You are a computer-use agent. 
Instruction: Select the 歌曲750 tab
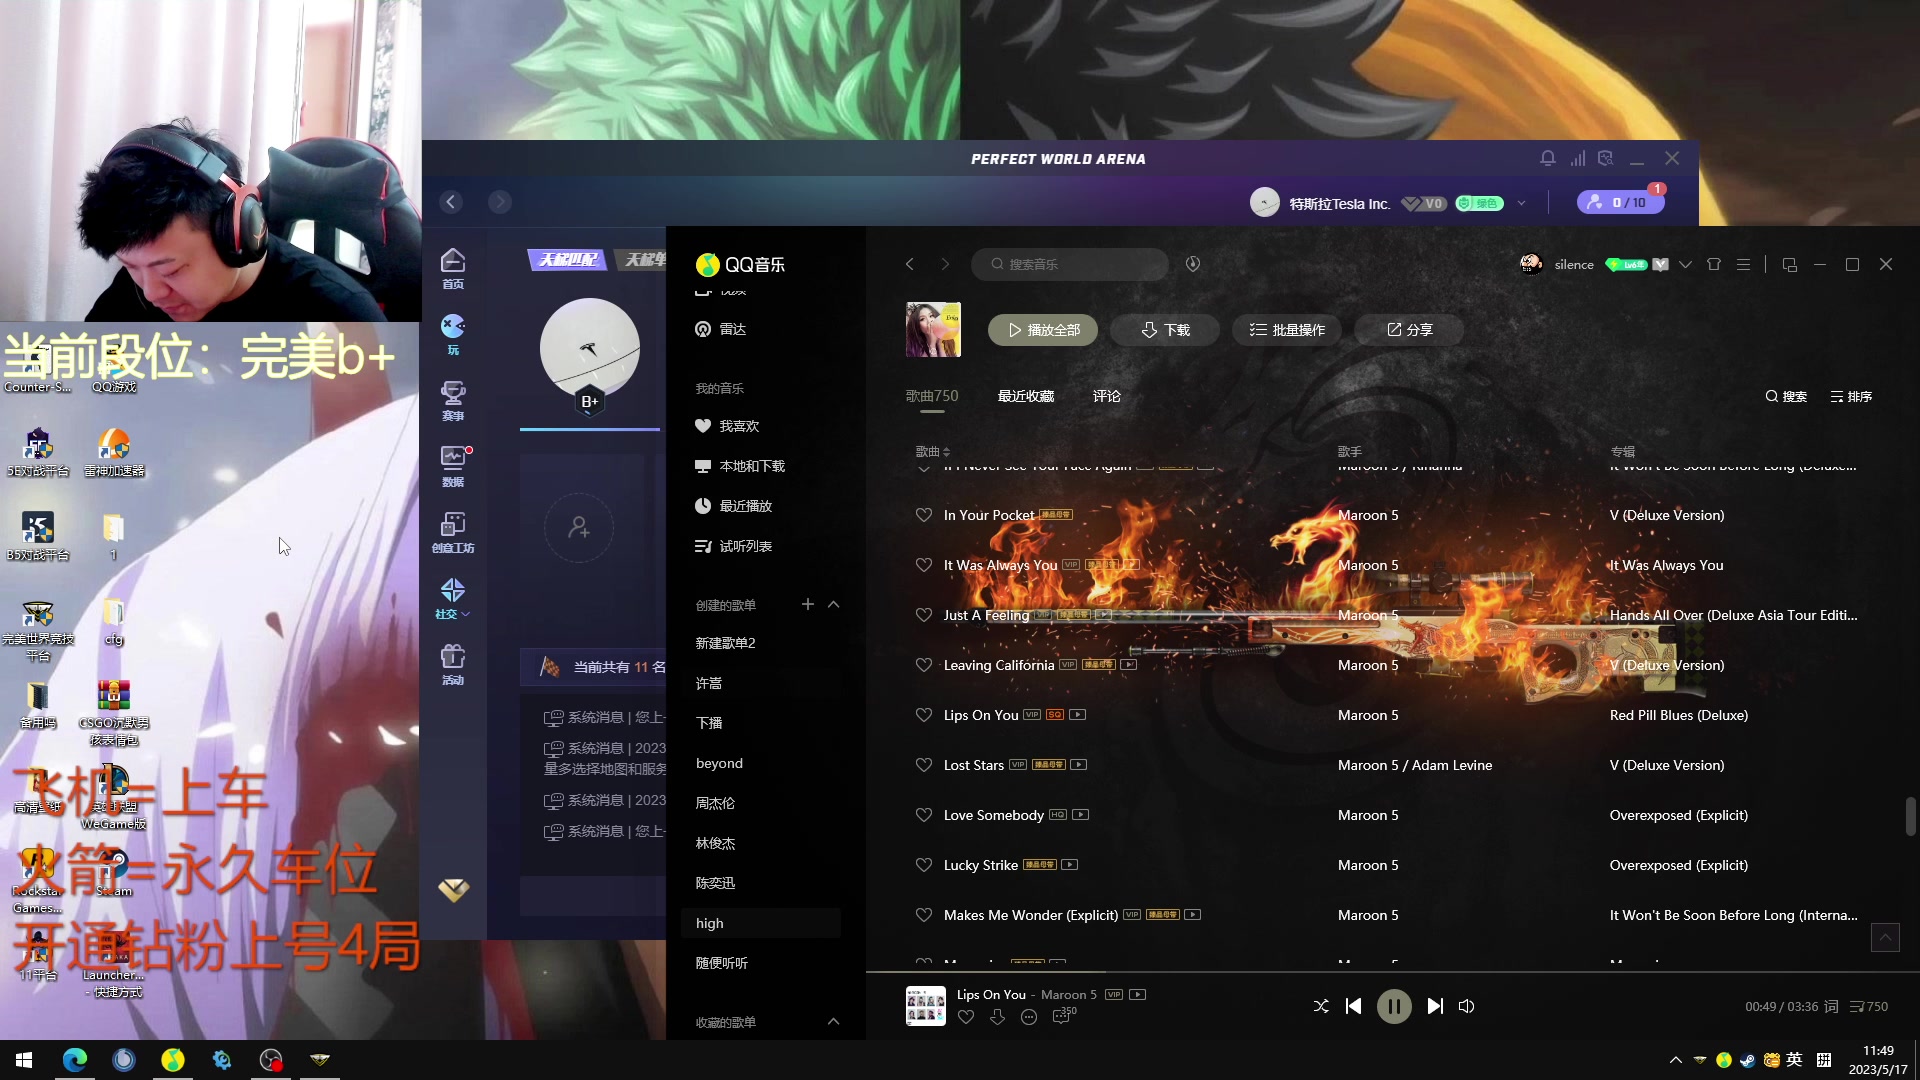(932, 396)
